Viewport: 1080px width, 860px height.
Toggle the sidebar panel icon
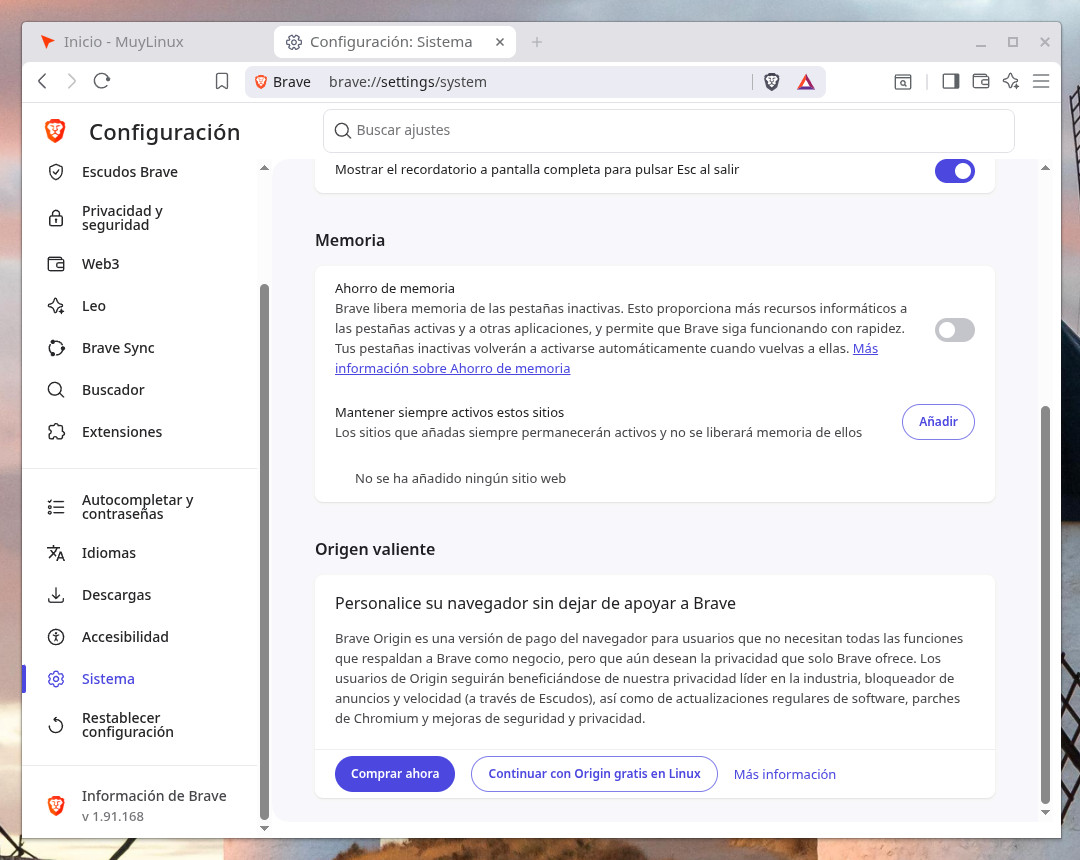[x=951, y=81]
